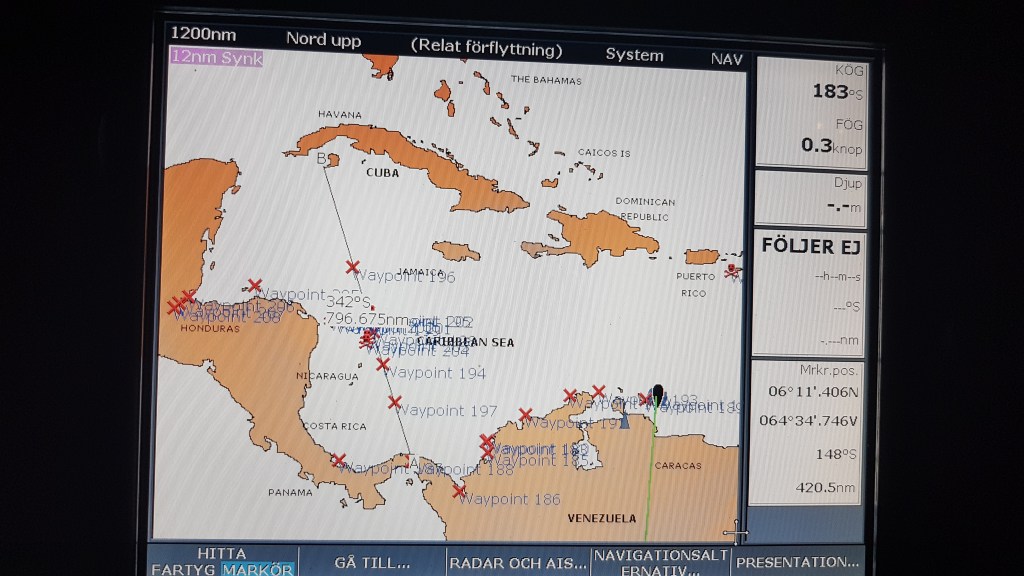The height and width of the screenshot is (576, 1024).
Task: Open RADAR OCH AIS... options
Action: coord(516,562)
